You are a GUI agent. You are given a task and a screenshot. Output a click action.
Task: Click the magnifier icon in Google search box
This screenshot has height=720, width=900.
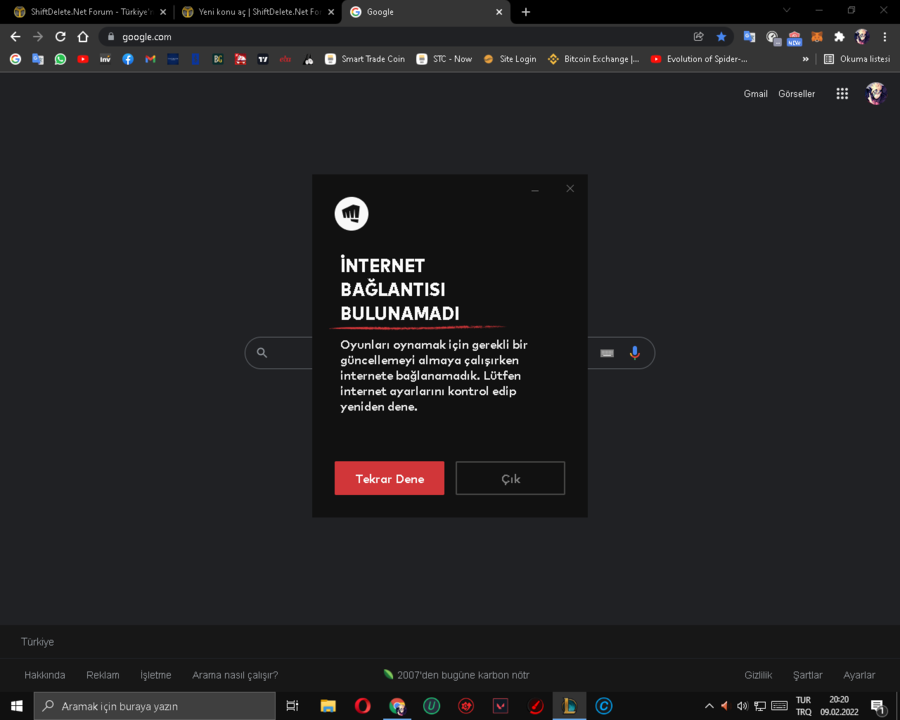click(x=262, y=353)
